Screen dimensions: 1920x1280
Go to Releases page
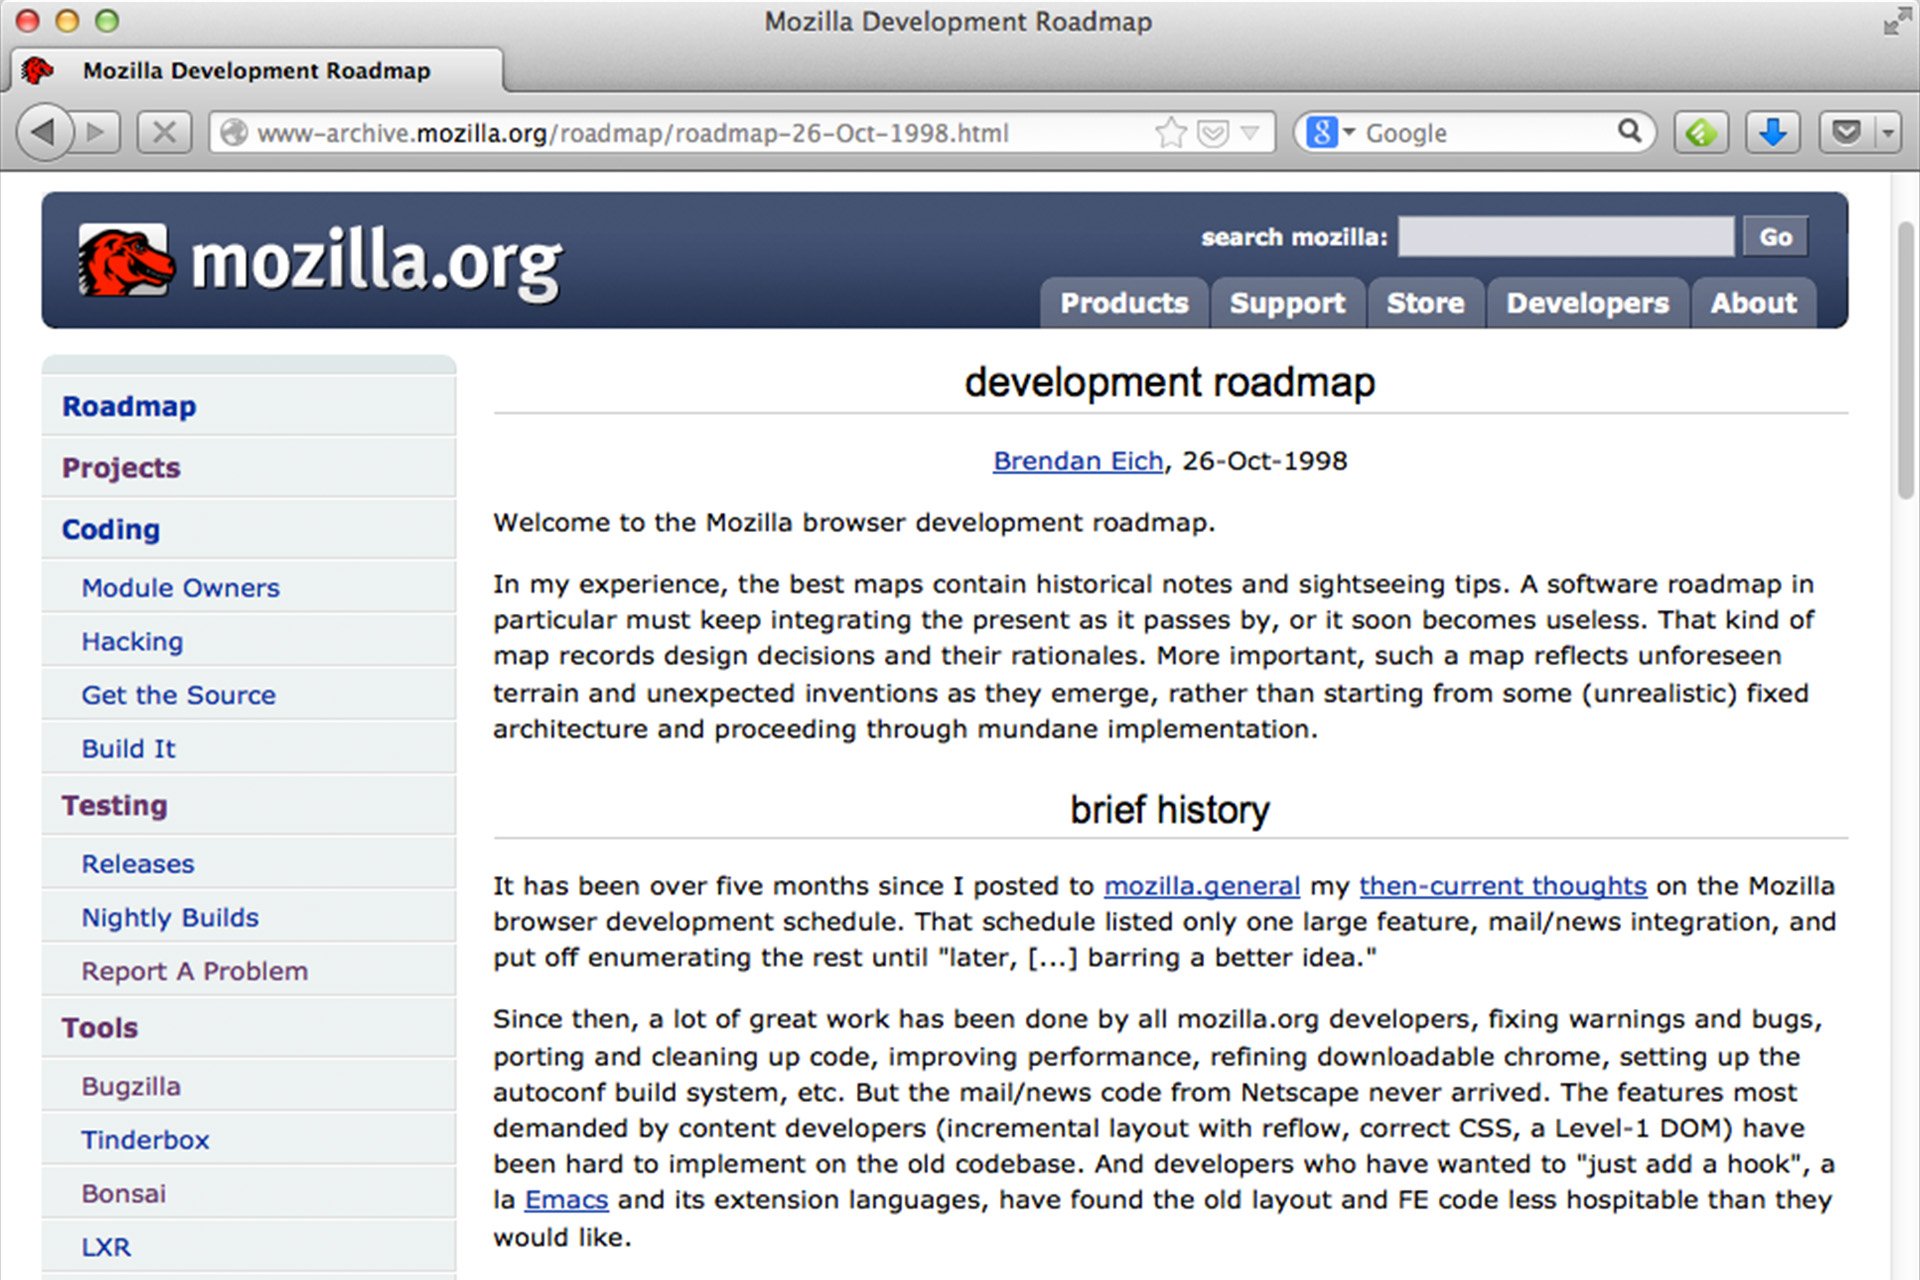pyautogui.click(x=138, y=864)
